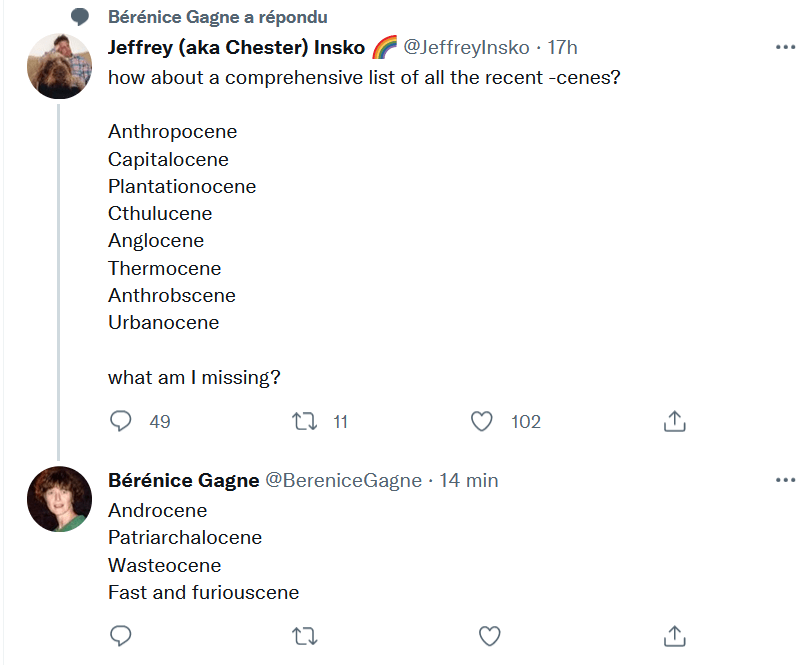805x665 pixels.
Task: Retweet Bérénice's -cenes list
Action: coord(305,636)
